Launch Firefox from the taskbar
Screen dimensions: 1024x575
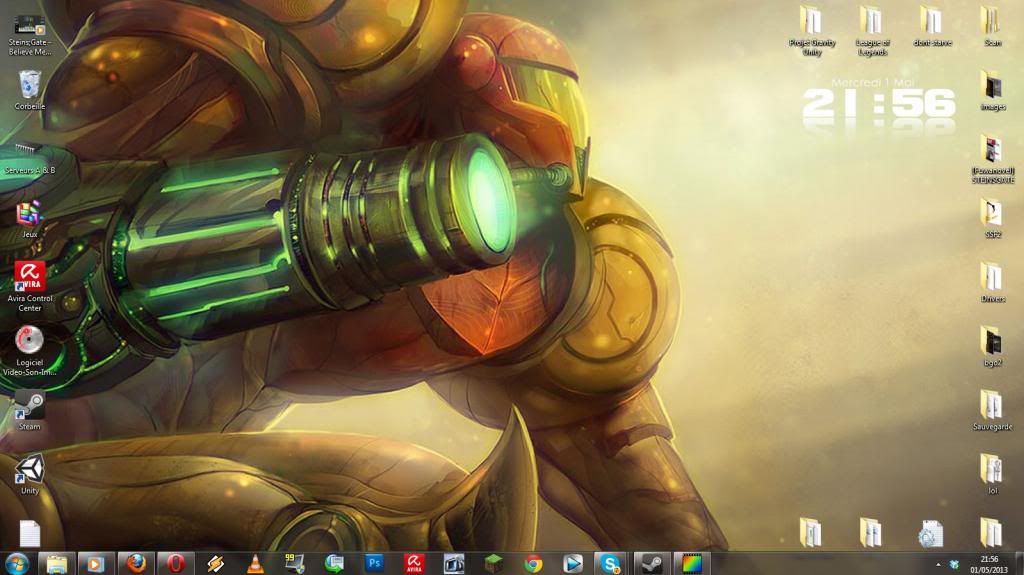click(x=136, y=563)
